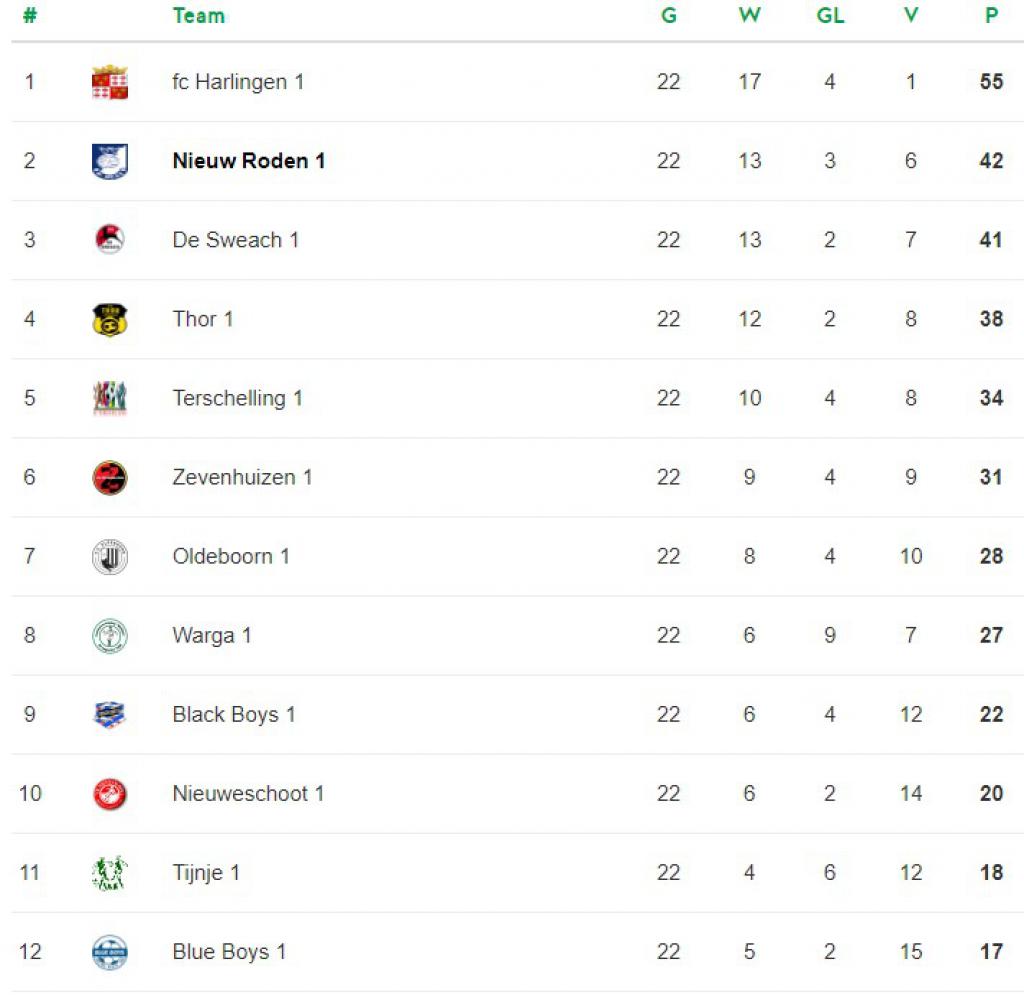Click the Terschelling team logo
This screenshot has width=1024, height=995.
tap(110, 398)
